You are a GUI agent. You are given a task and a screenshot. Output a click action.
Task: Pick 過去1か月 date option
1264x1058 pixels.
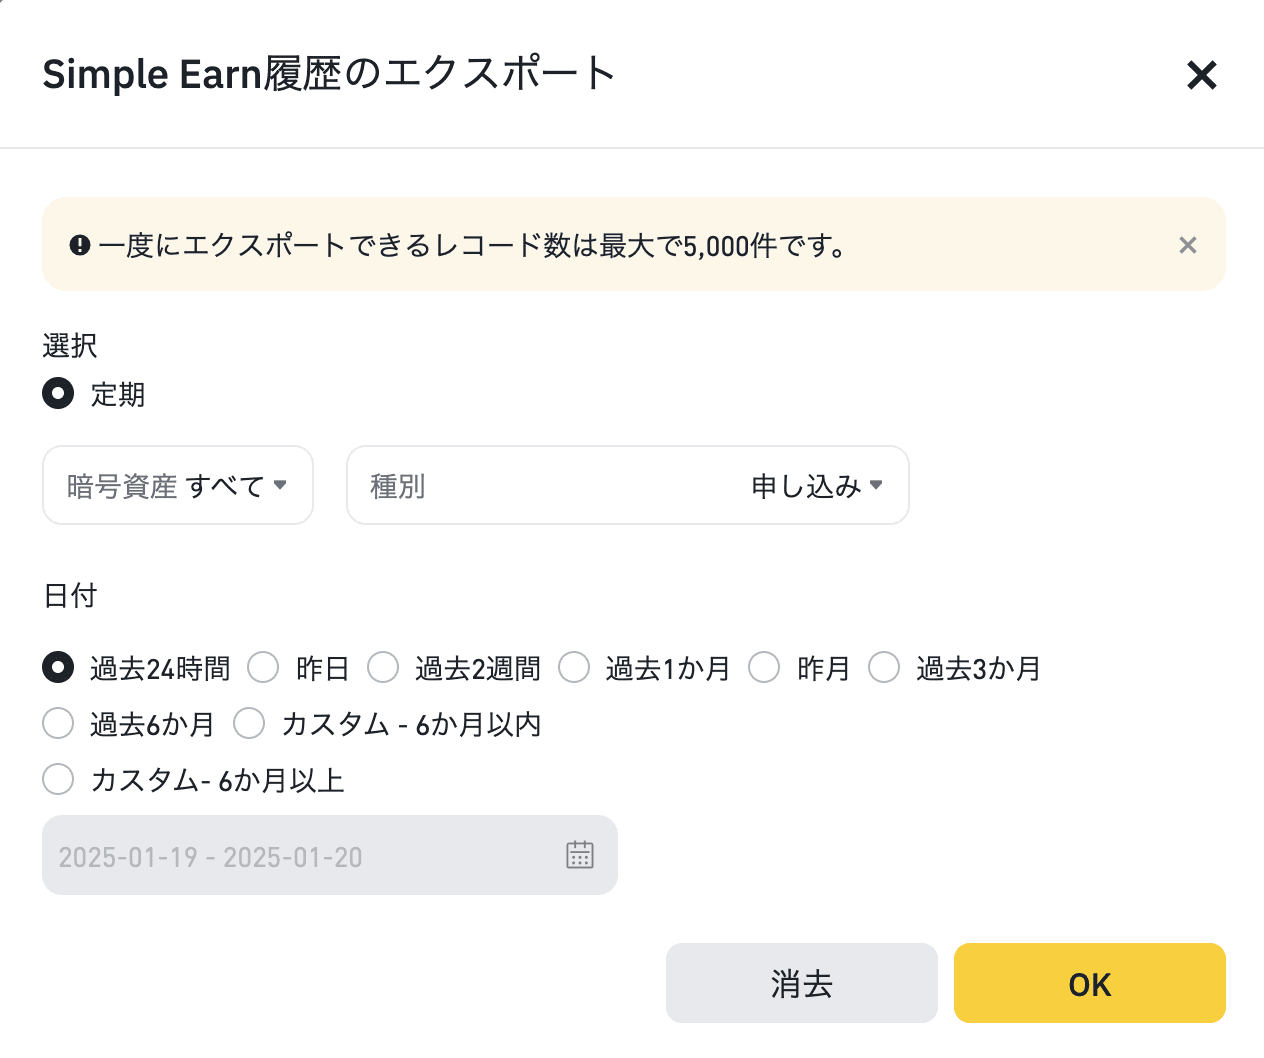(x=575, y=668)
